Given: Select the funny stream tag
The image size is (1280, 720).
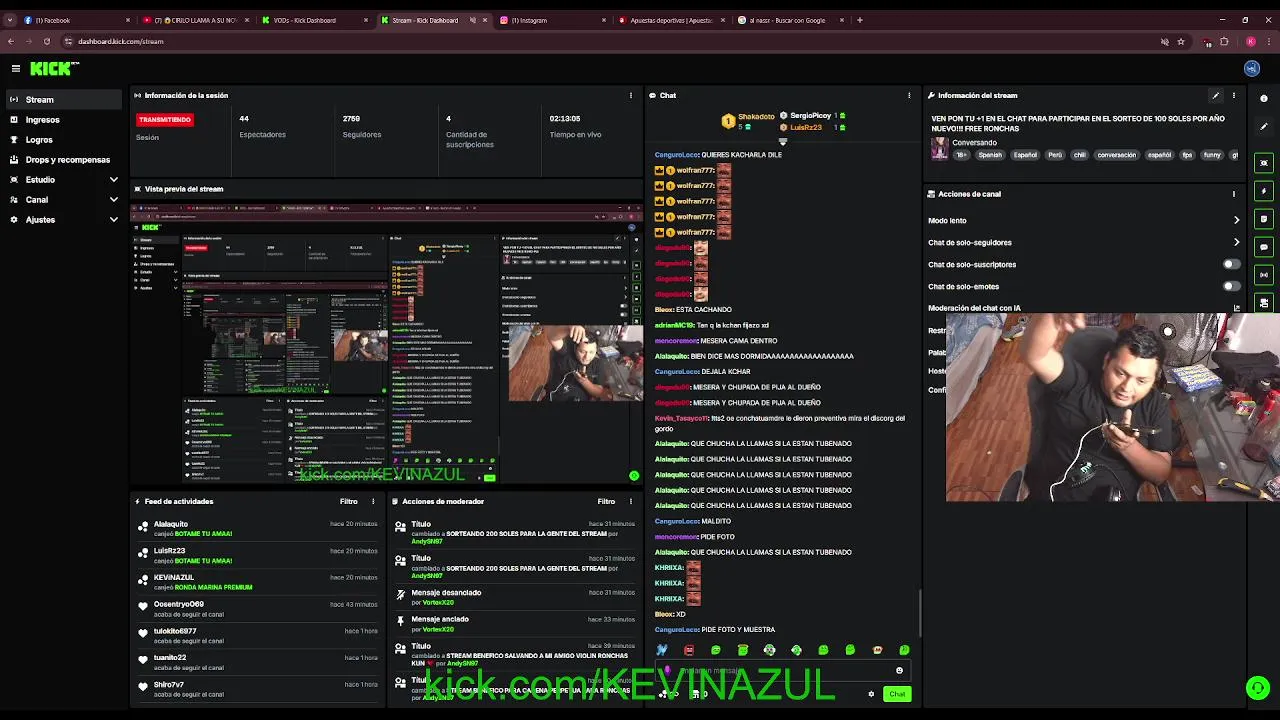Looking at the screenshot, I should click(x=1212, y=155).
